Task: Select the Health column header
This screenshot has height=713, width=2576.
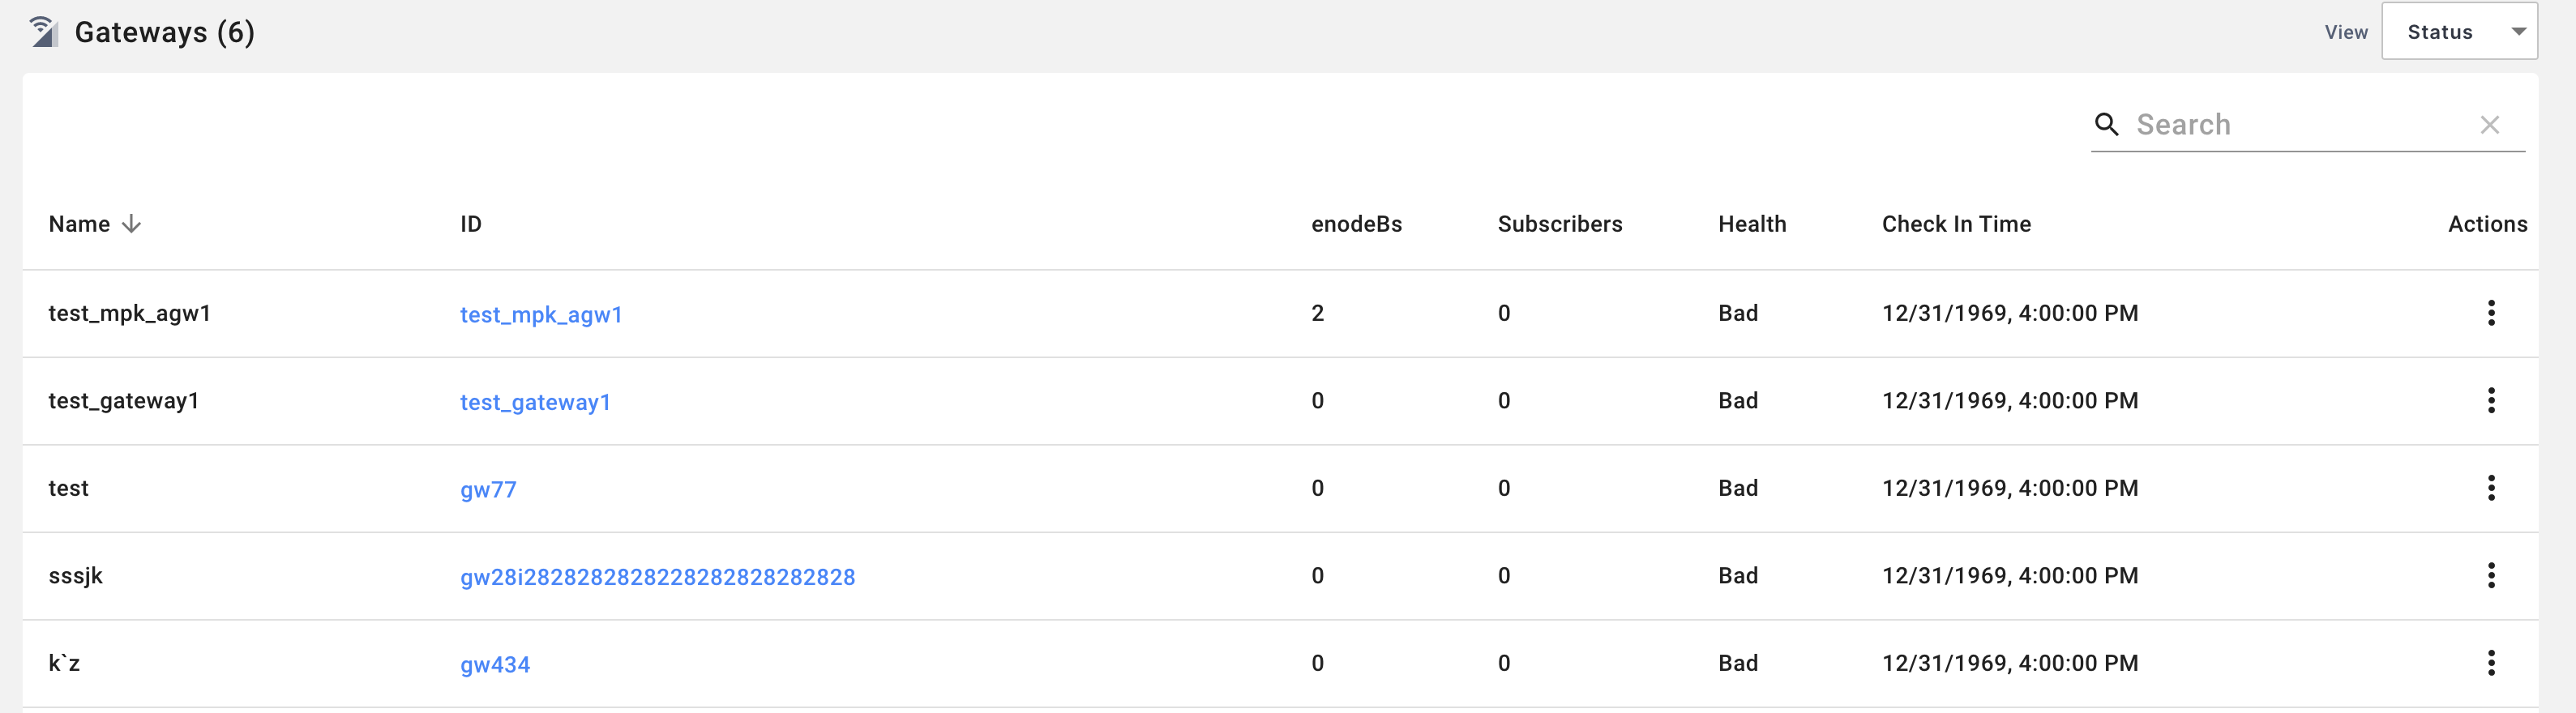Action: (1752, 224)
